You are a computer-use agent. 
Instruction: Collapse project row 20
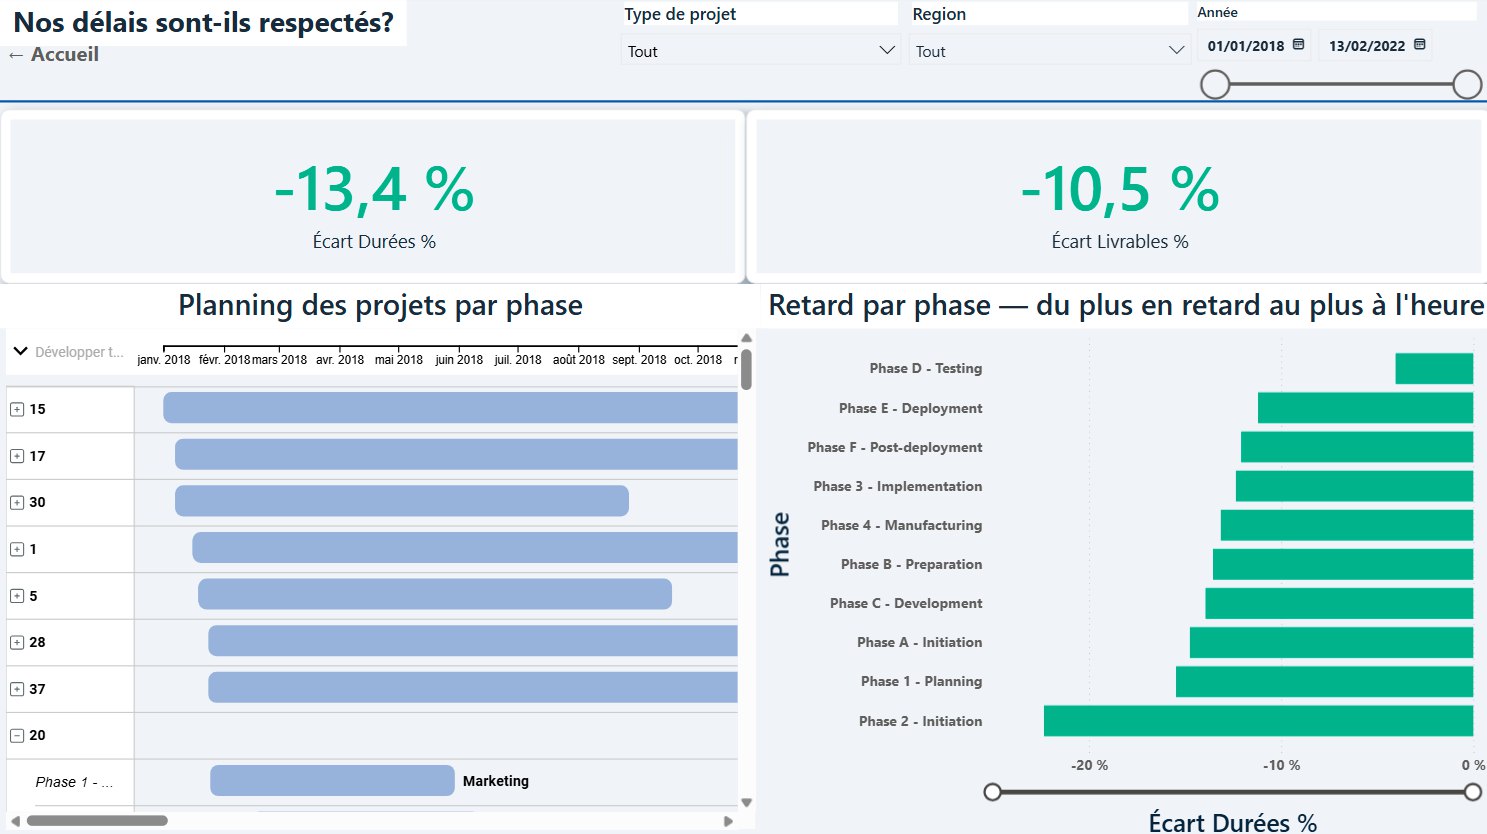pos(17,735)
